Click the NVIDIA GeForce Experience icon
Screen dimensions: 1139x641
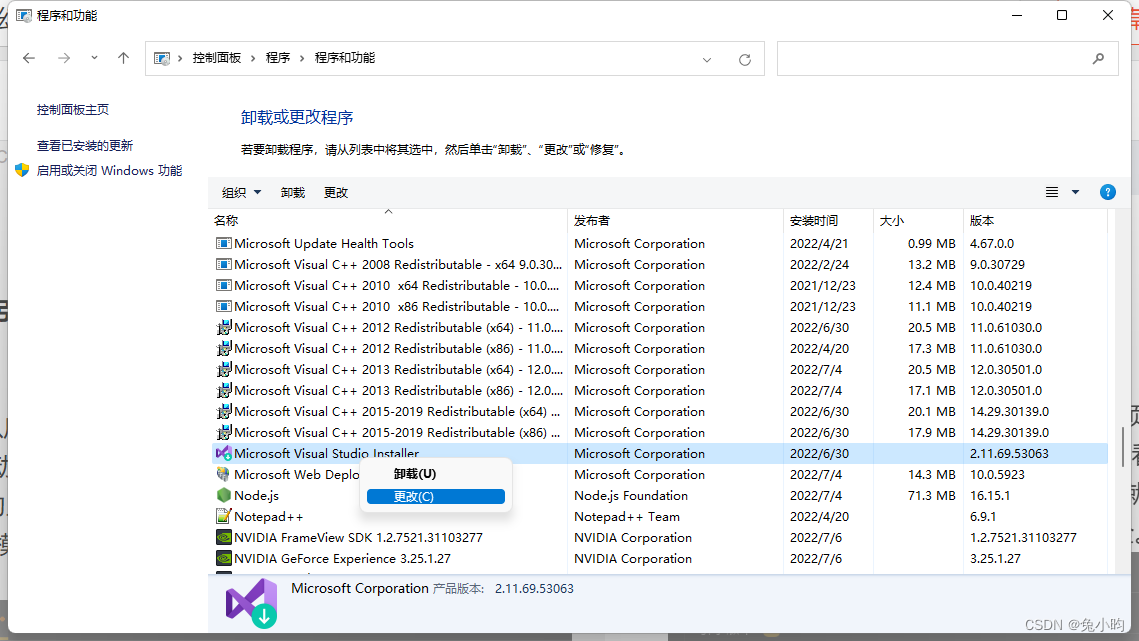tap(224, 559)
